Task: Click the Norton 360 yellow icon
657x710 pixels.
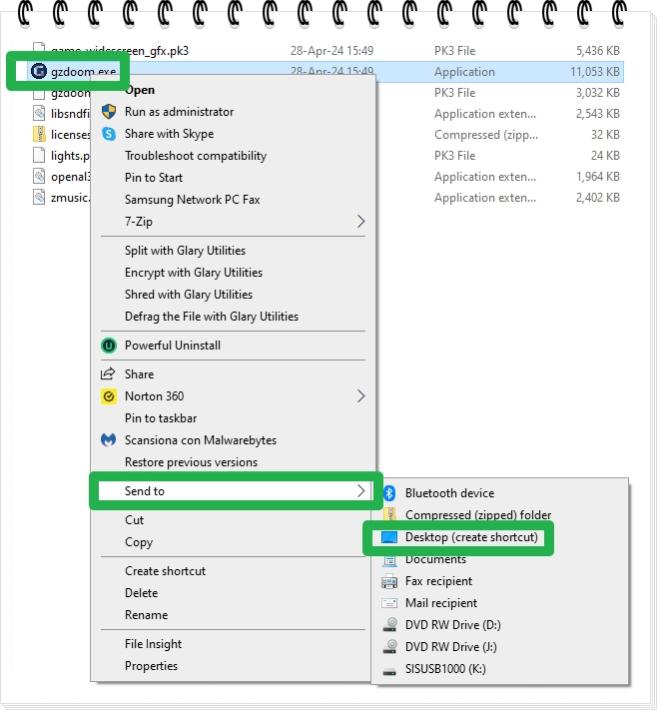Action: coord(109,396)
